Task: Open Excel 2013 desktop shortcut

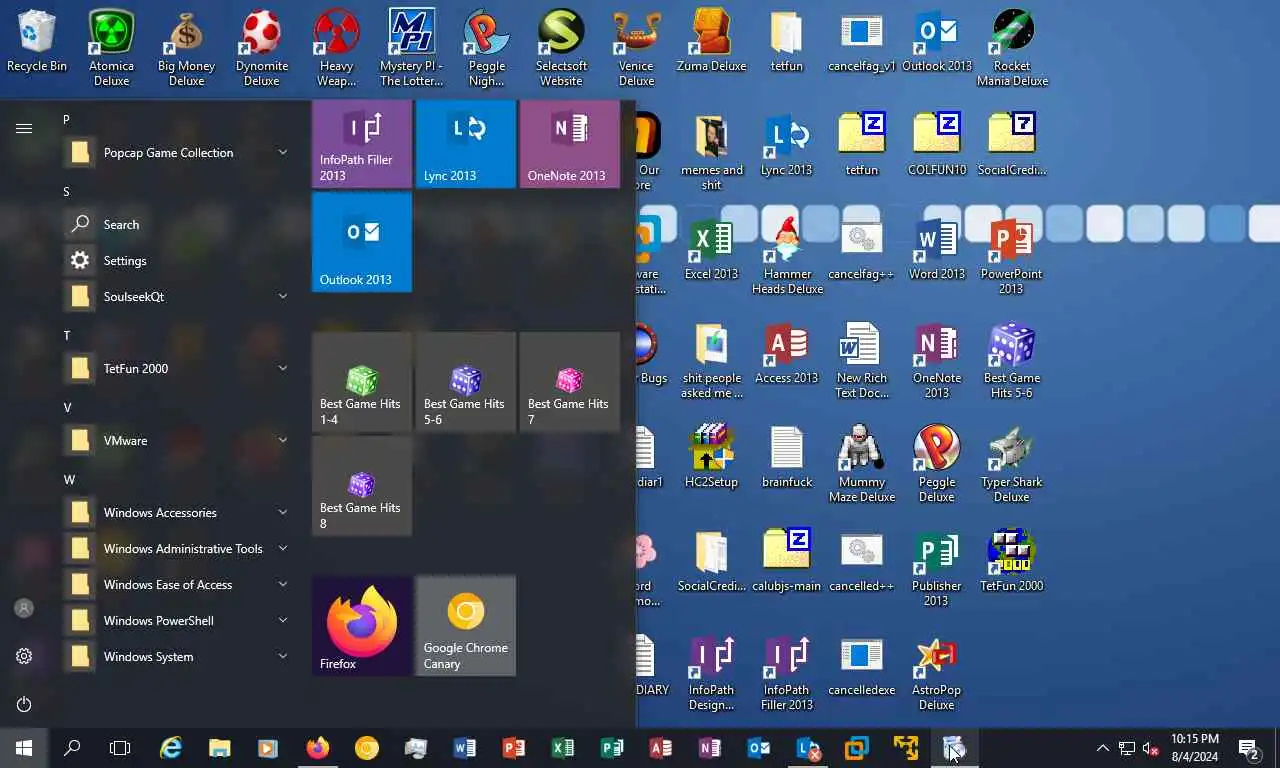Action: [x=711, y=250]
